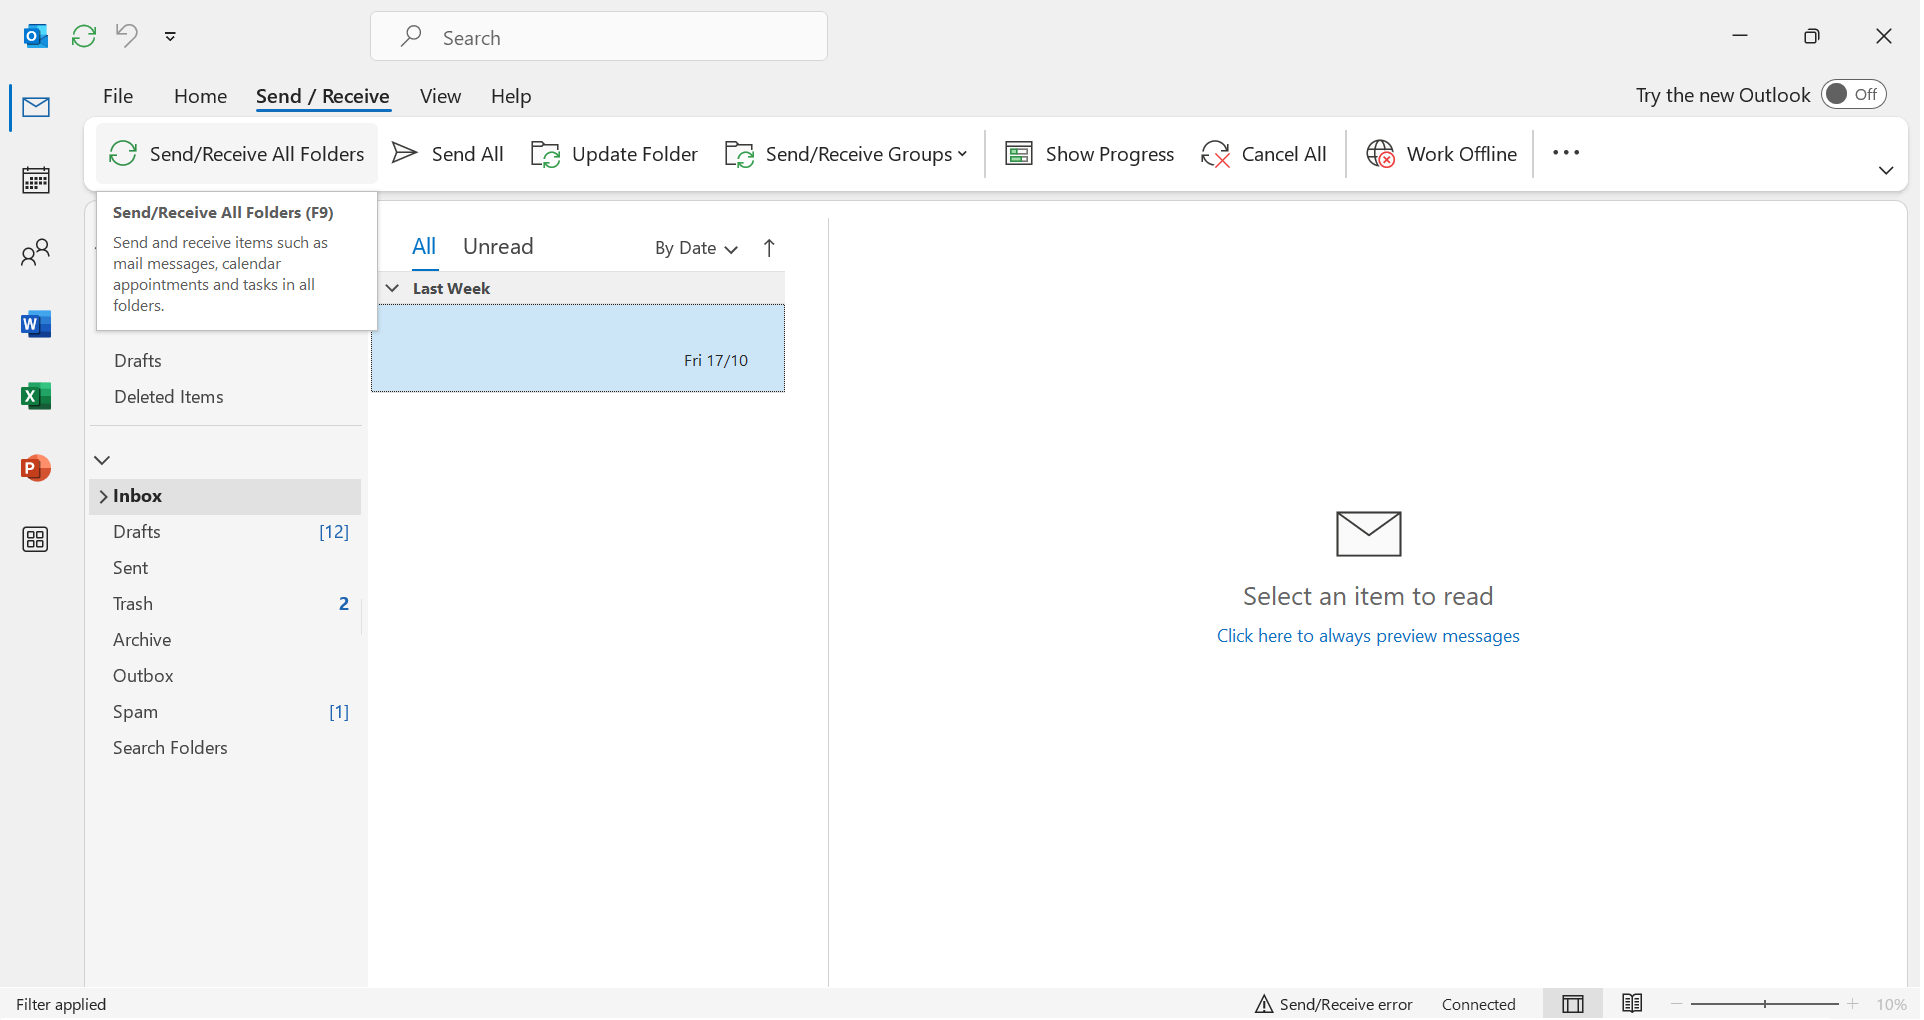
Task: Switch to the Home tab
Action: [200, 96]
